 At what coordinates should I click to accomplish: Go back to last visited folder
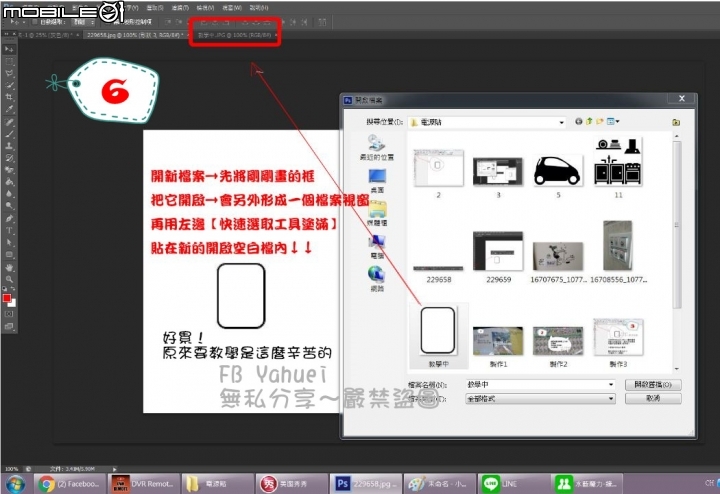pos(579,122)
